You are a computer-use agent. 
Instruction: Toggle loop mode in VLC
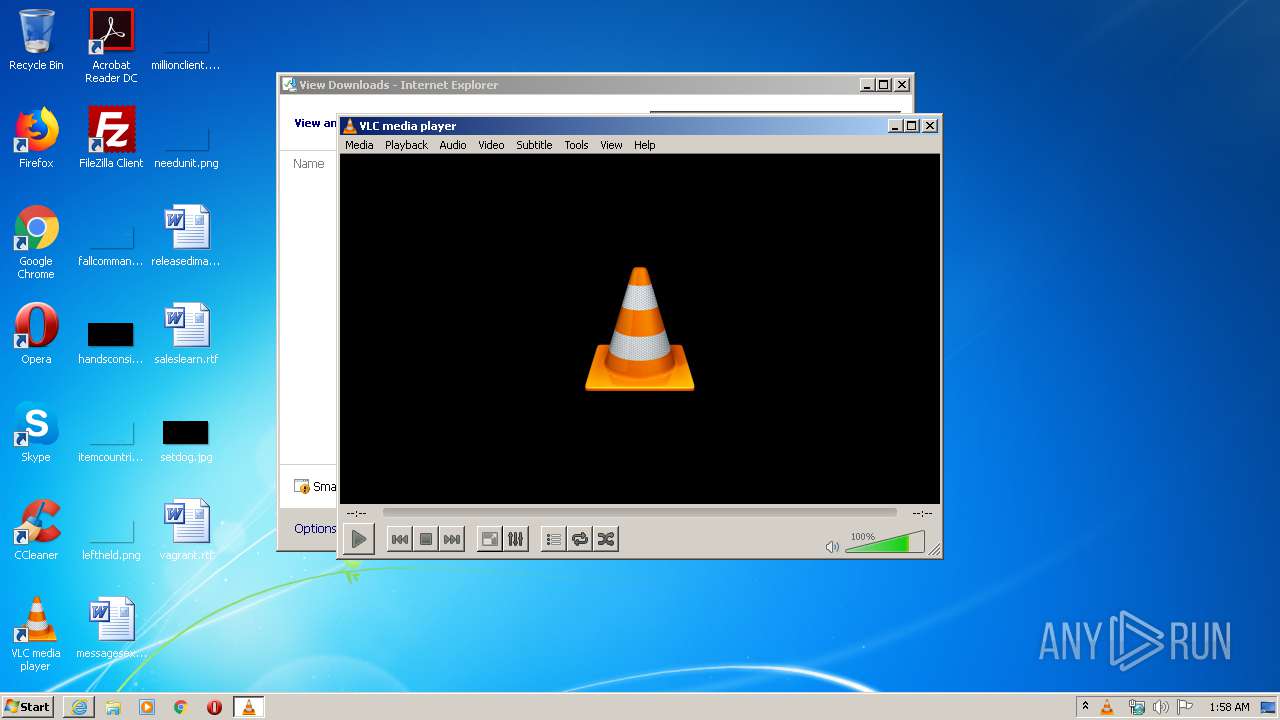(x=580, y=539)
